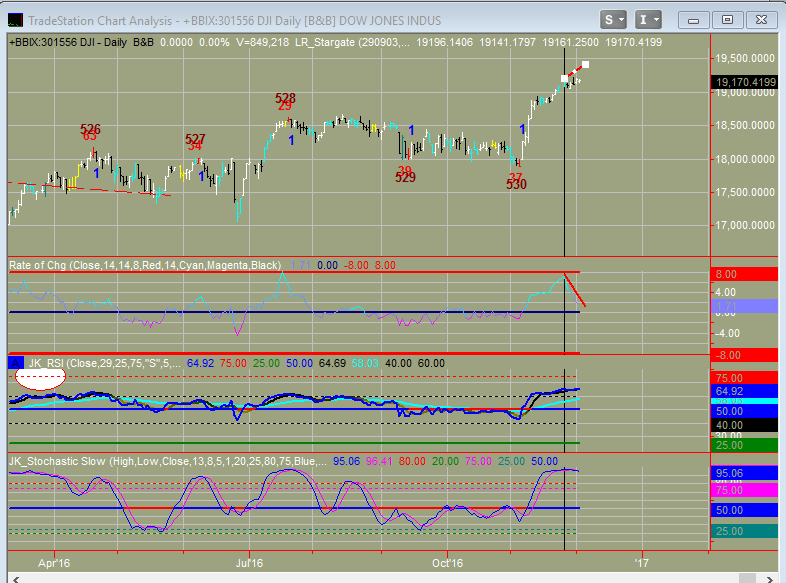Close the Chart Analysis window
The width and height of the screenshot is (786, 583).
click(x=761, y=20)
